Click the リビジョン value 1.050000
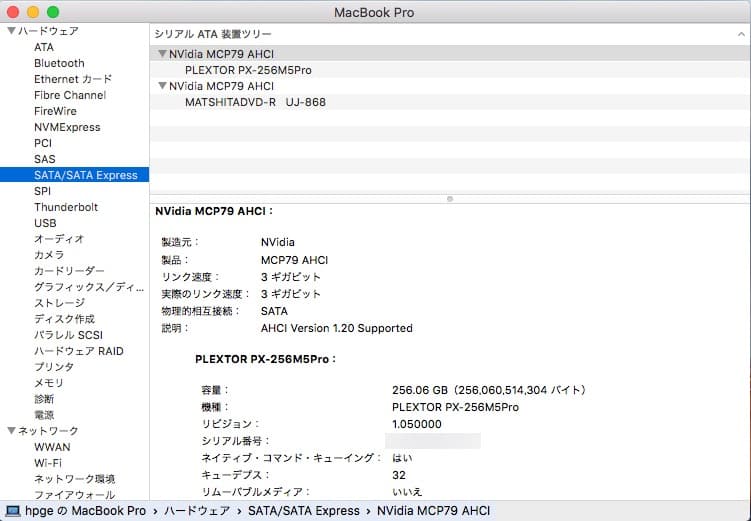Screen dimensions: 751x521 click(417, 424)
